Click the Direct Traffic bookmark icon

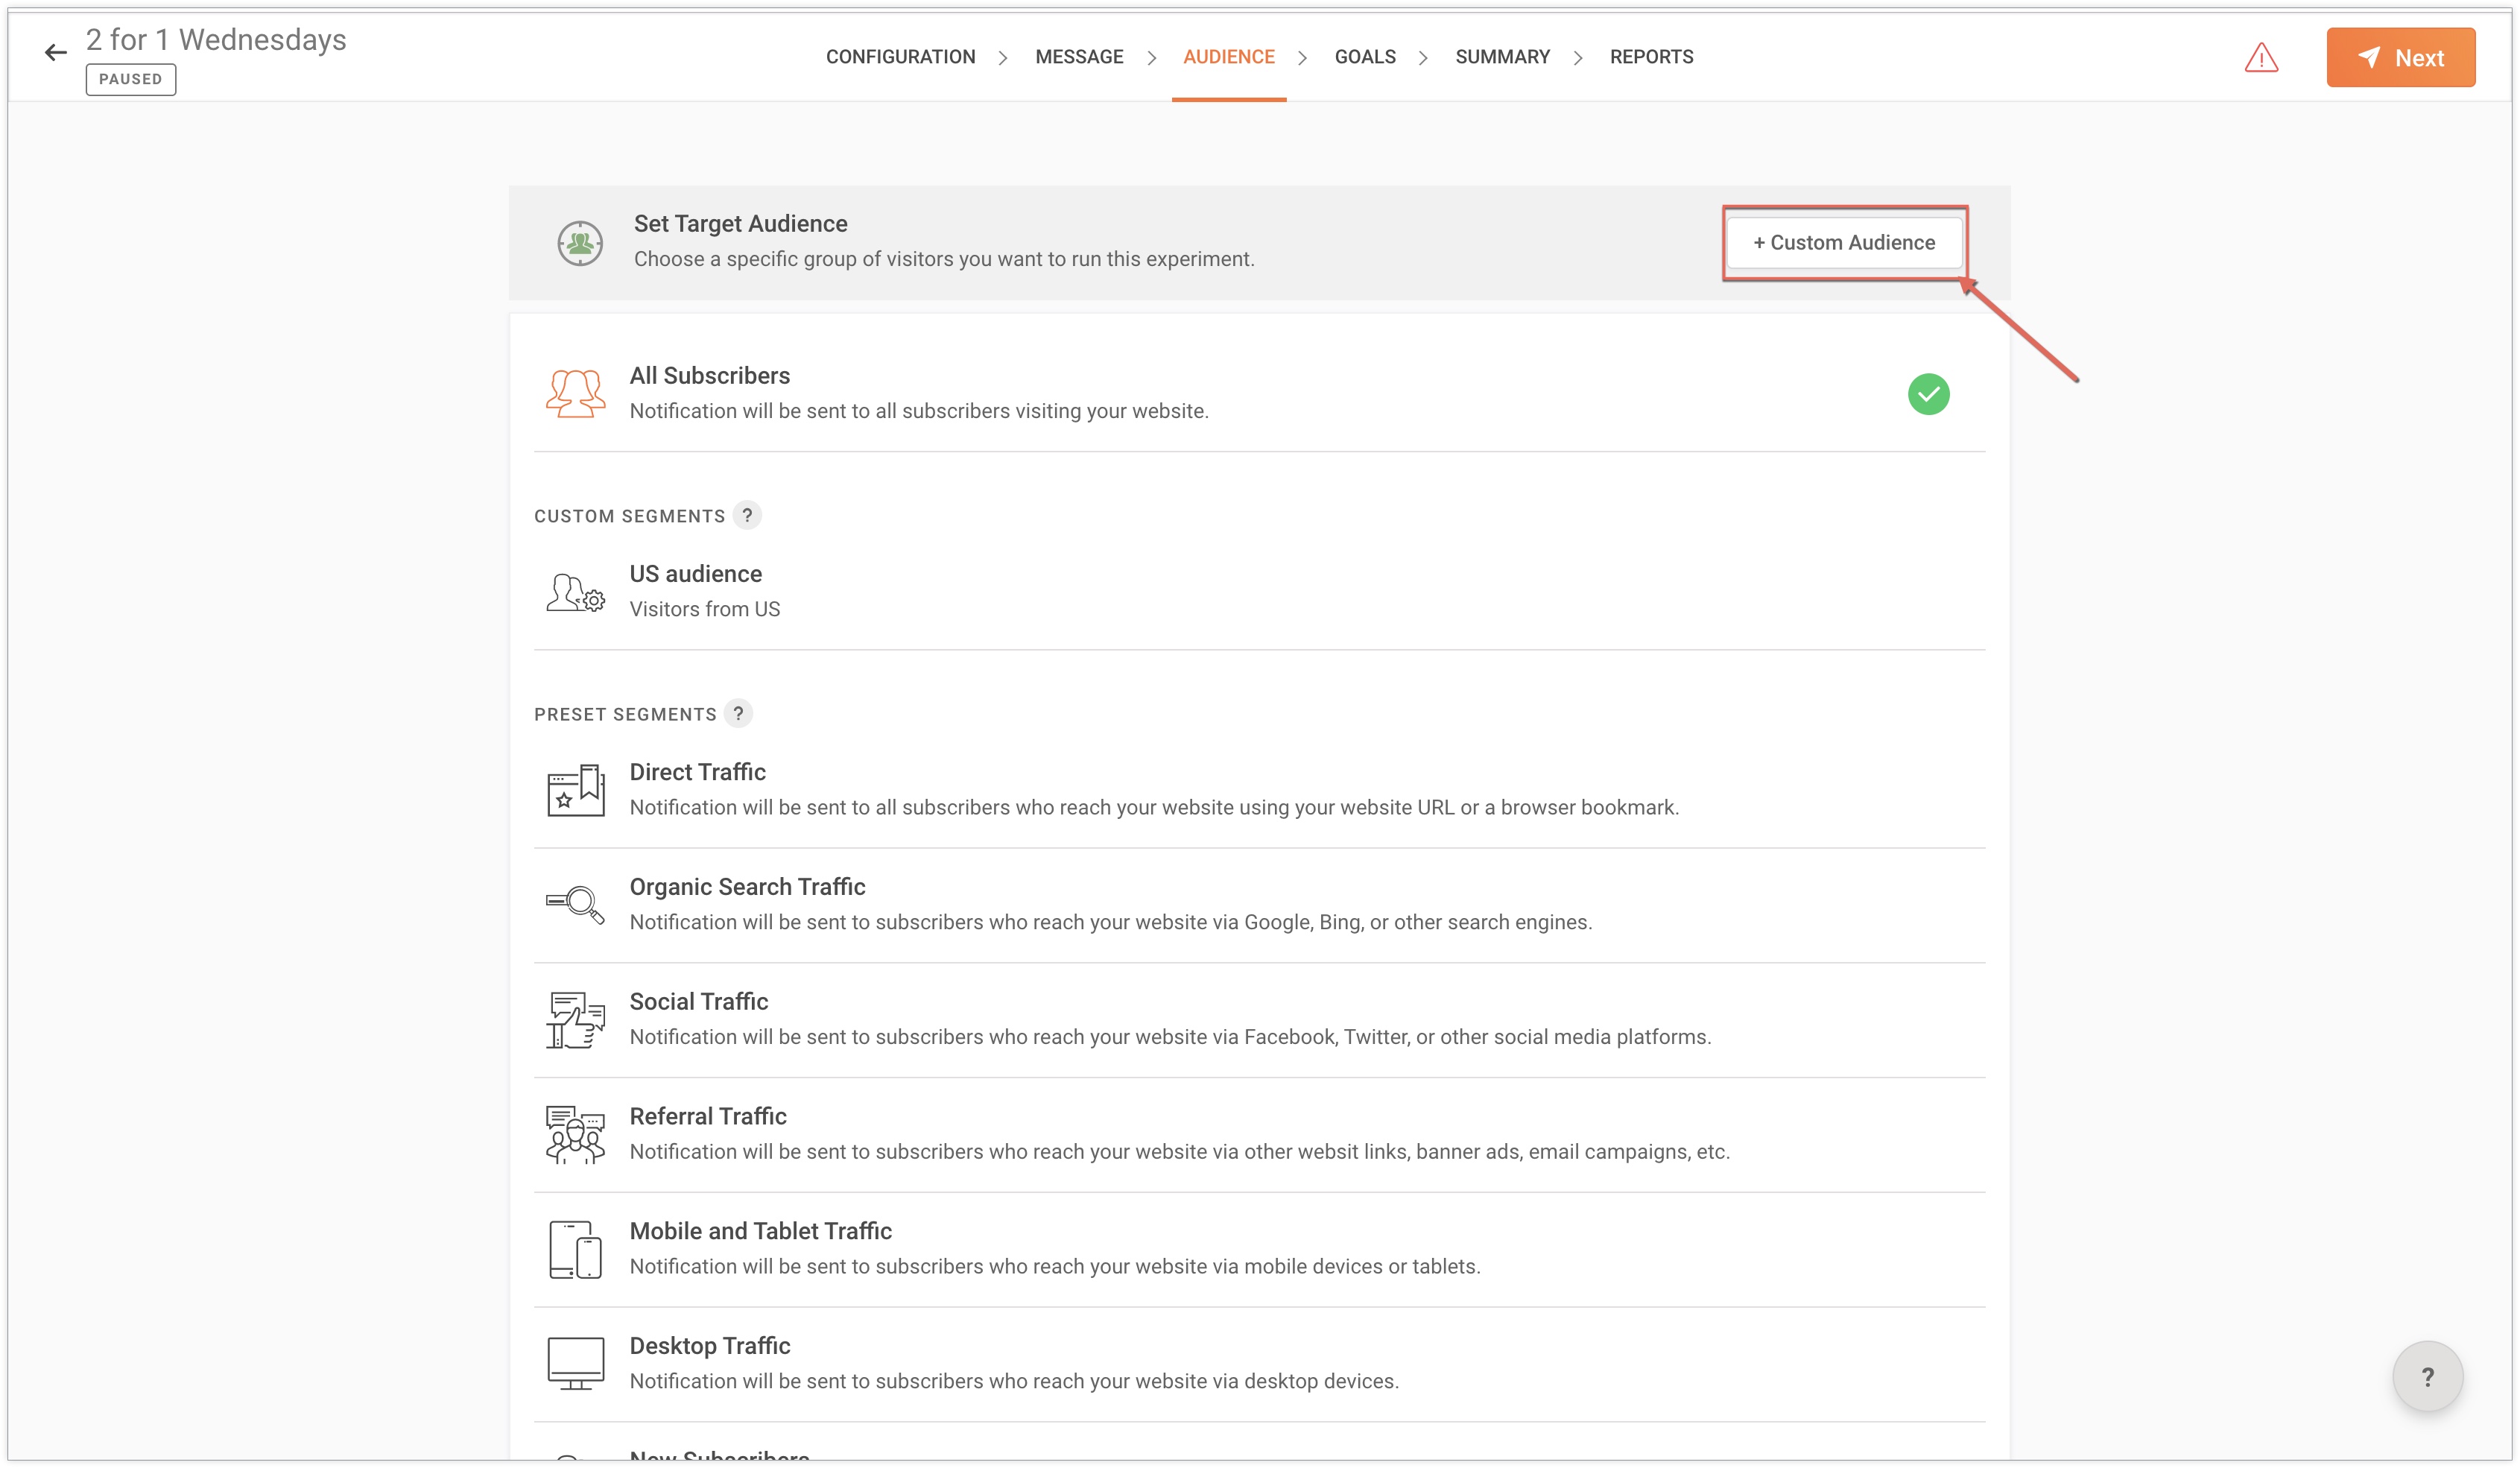[575, 790]
